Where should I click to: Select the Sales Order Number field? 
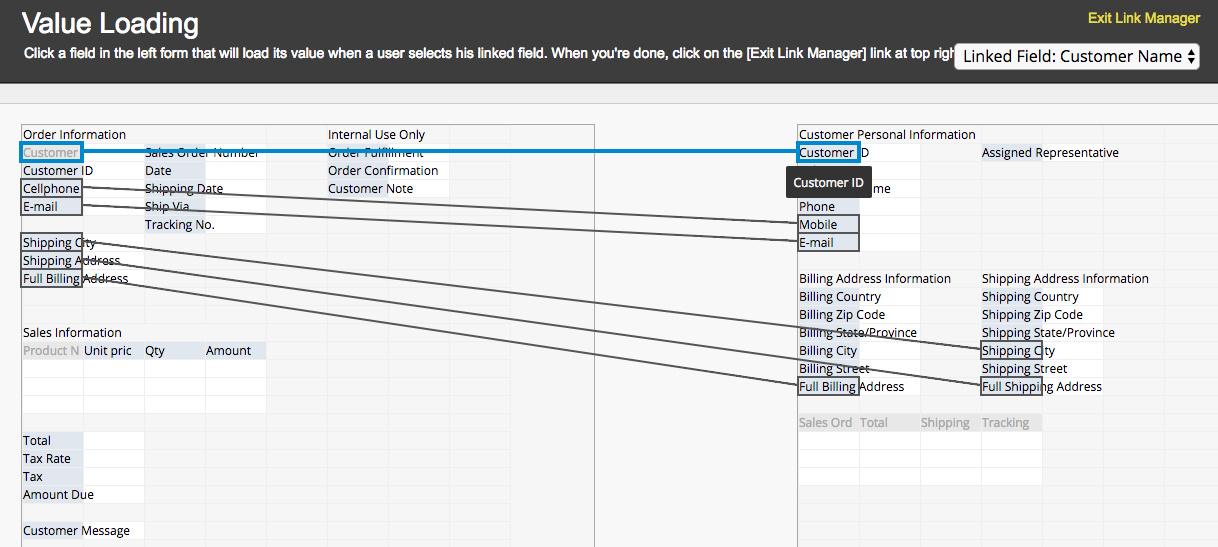tap(202, 153)
